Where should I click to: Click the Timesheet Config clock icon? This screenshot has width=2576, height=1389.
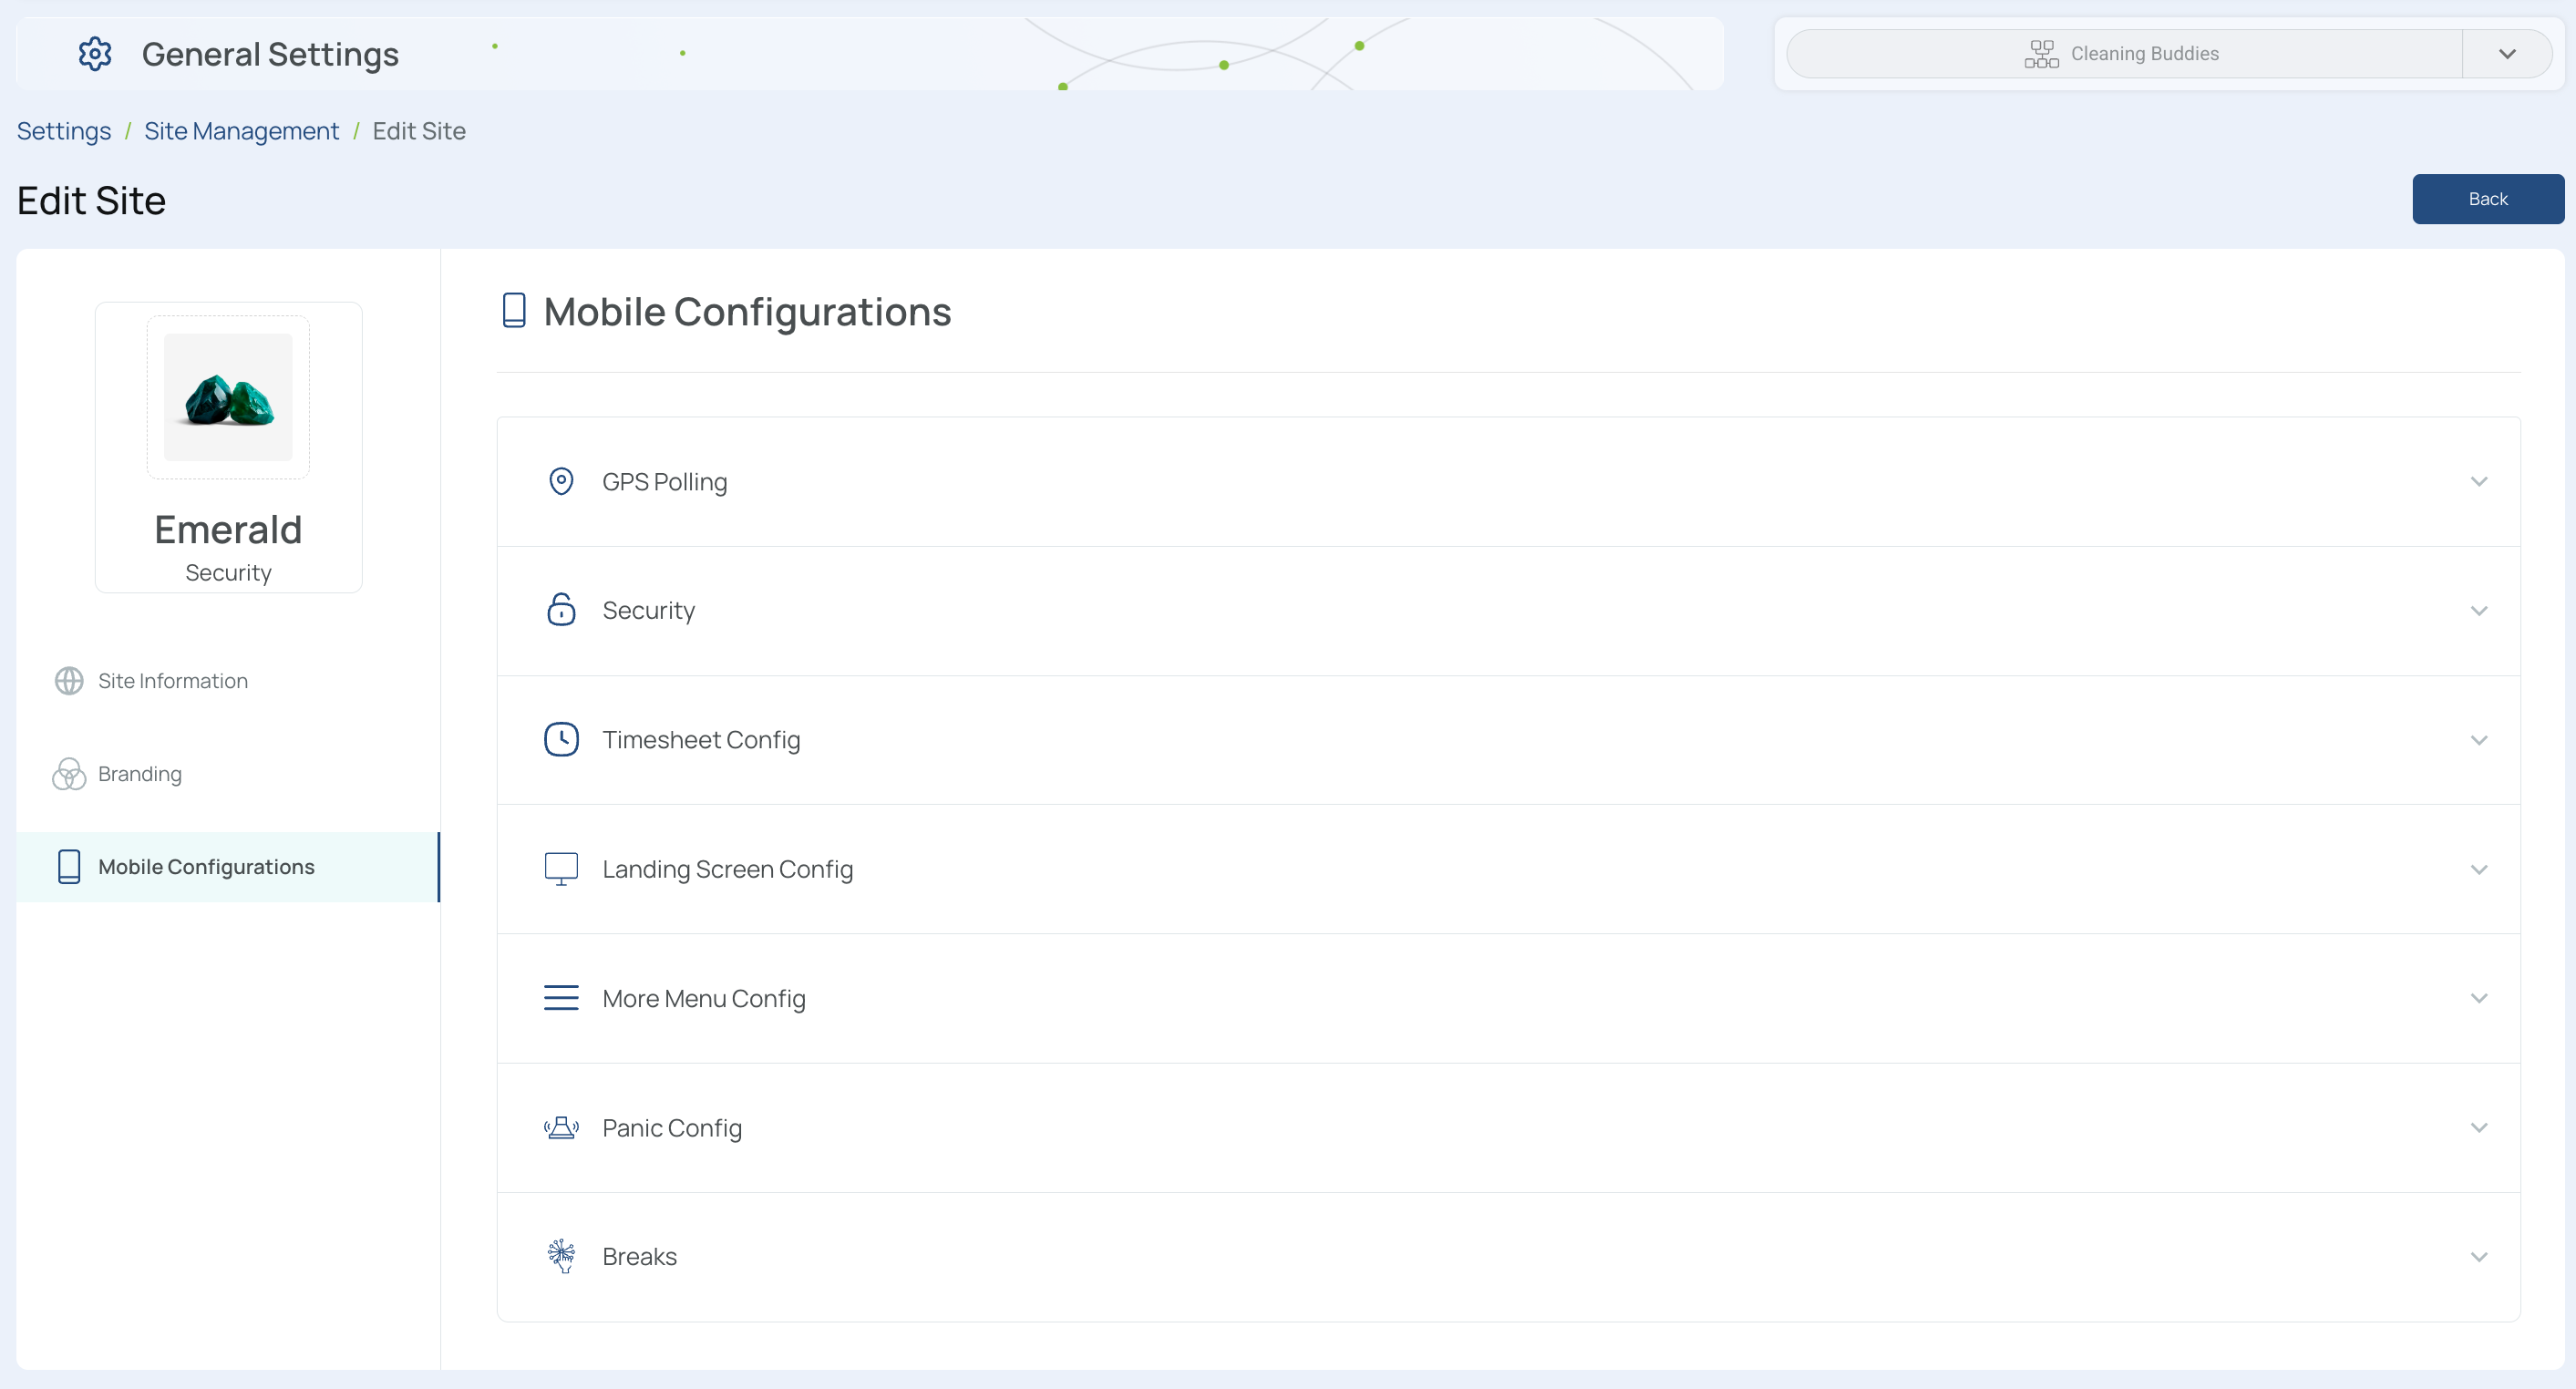tap(561, 740)
